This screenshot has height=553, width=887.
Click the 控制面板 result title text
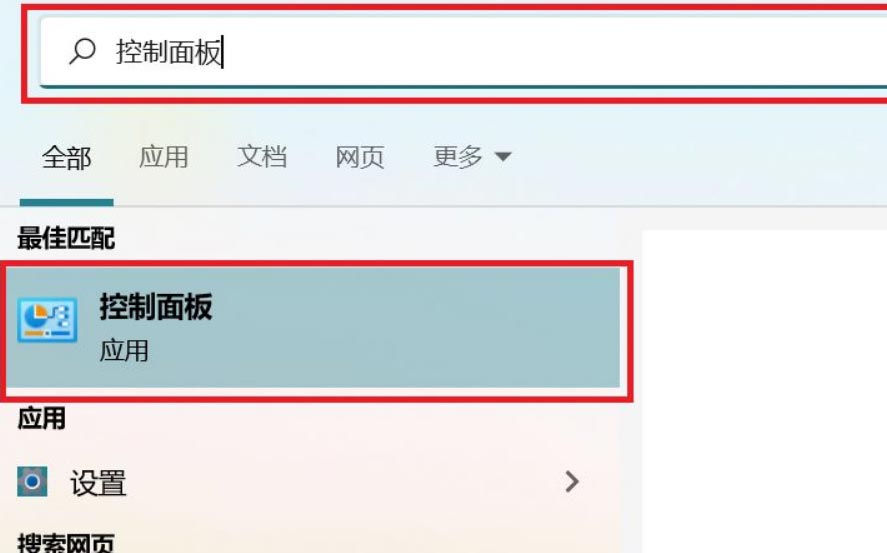(x=156, y=307)
